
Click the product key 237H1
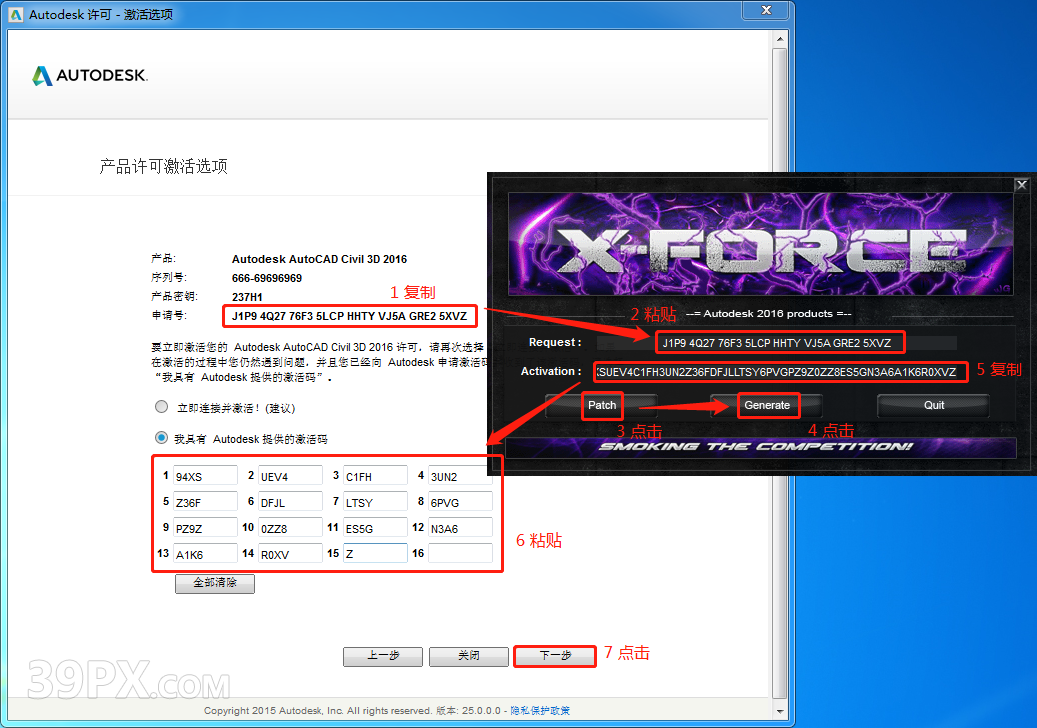click(x=247, y=298)
